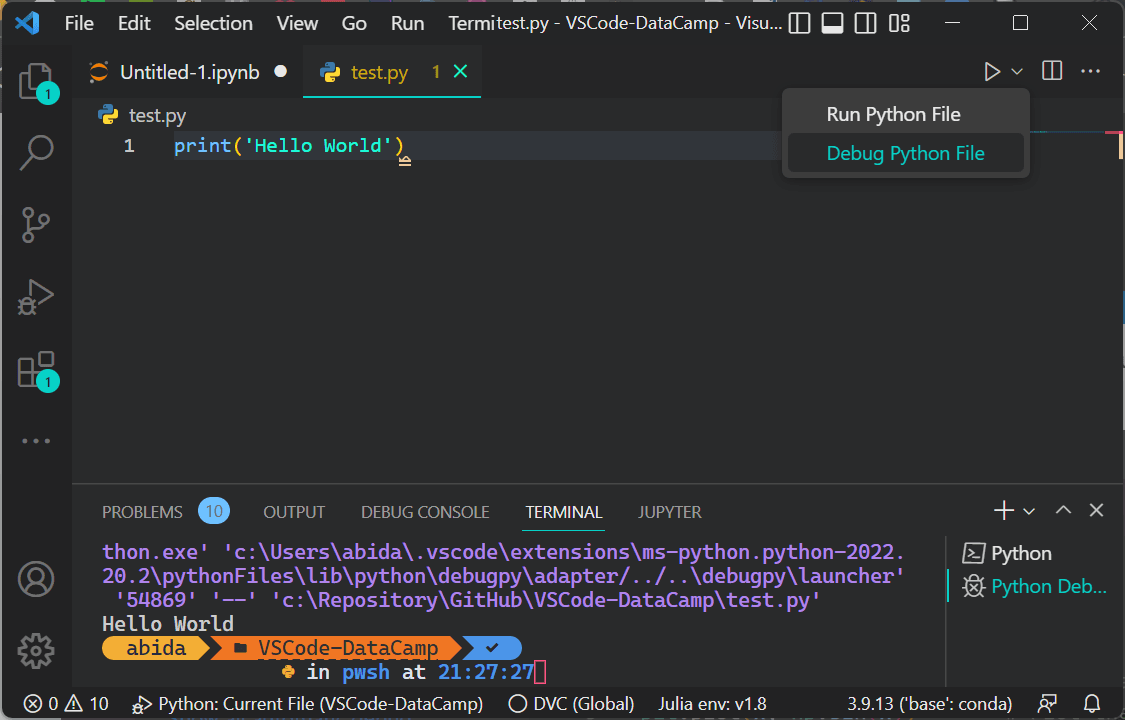Split the editor to the right
The width and height of the screenshot is (1125, 720).
tap(1052, 71)
